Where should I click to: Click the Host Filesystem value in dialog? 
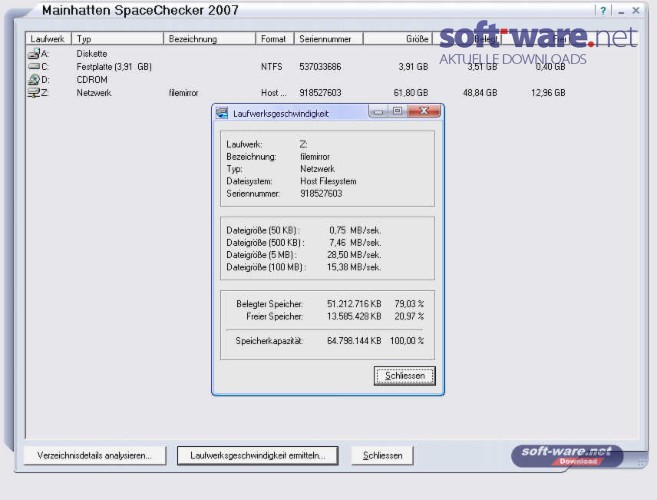[x=328, y=181]
